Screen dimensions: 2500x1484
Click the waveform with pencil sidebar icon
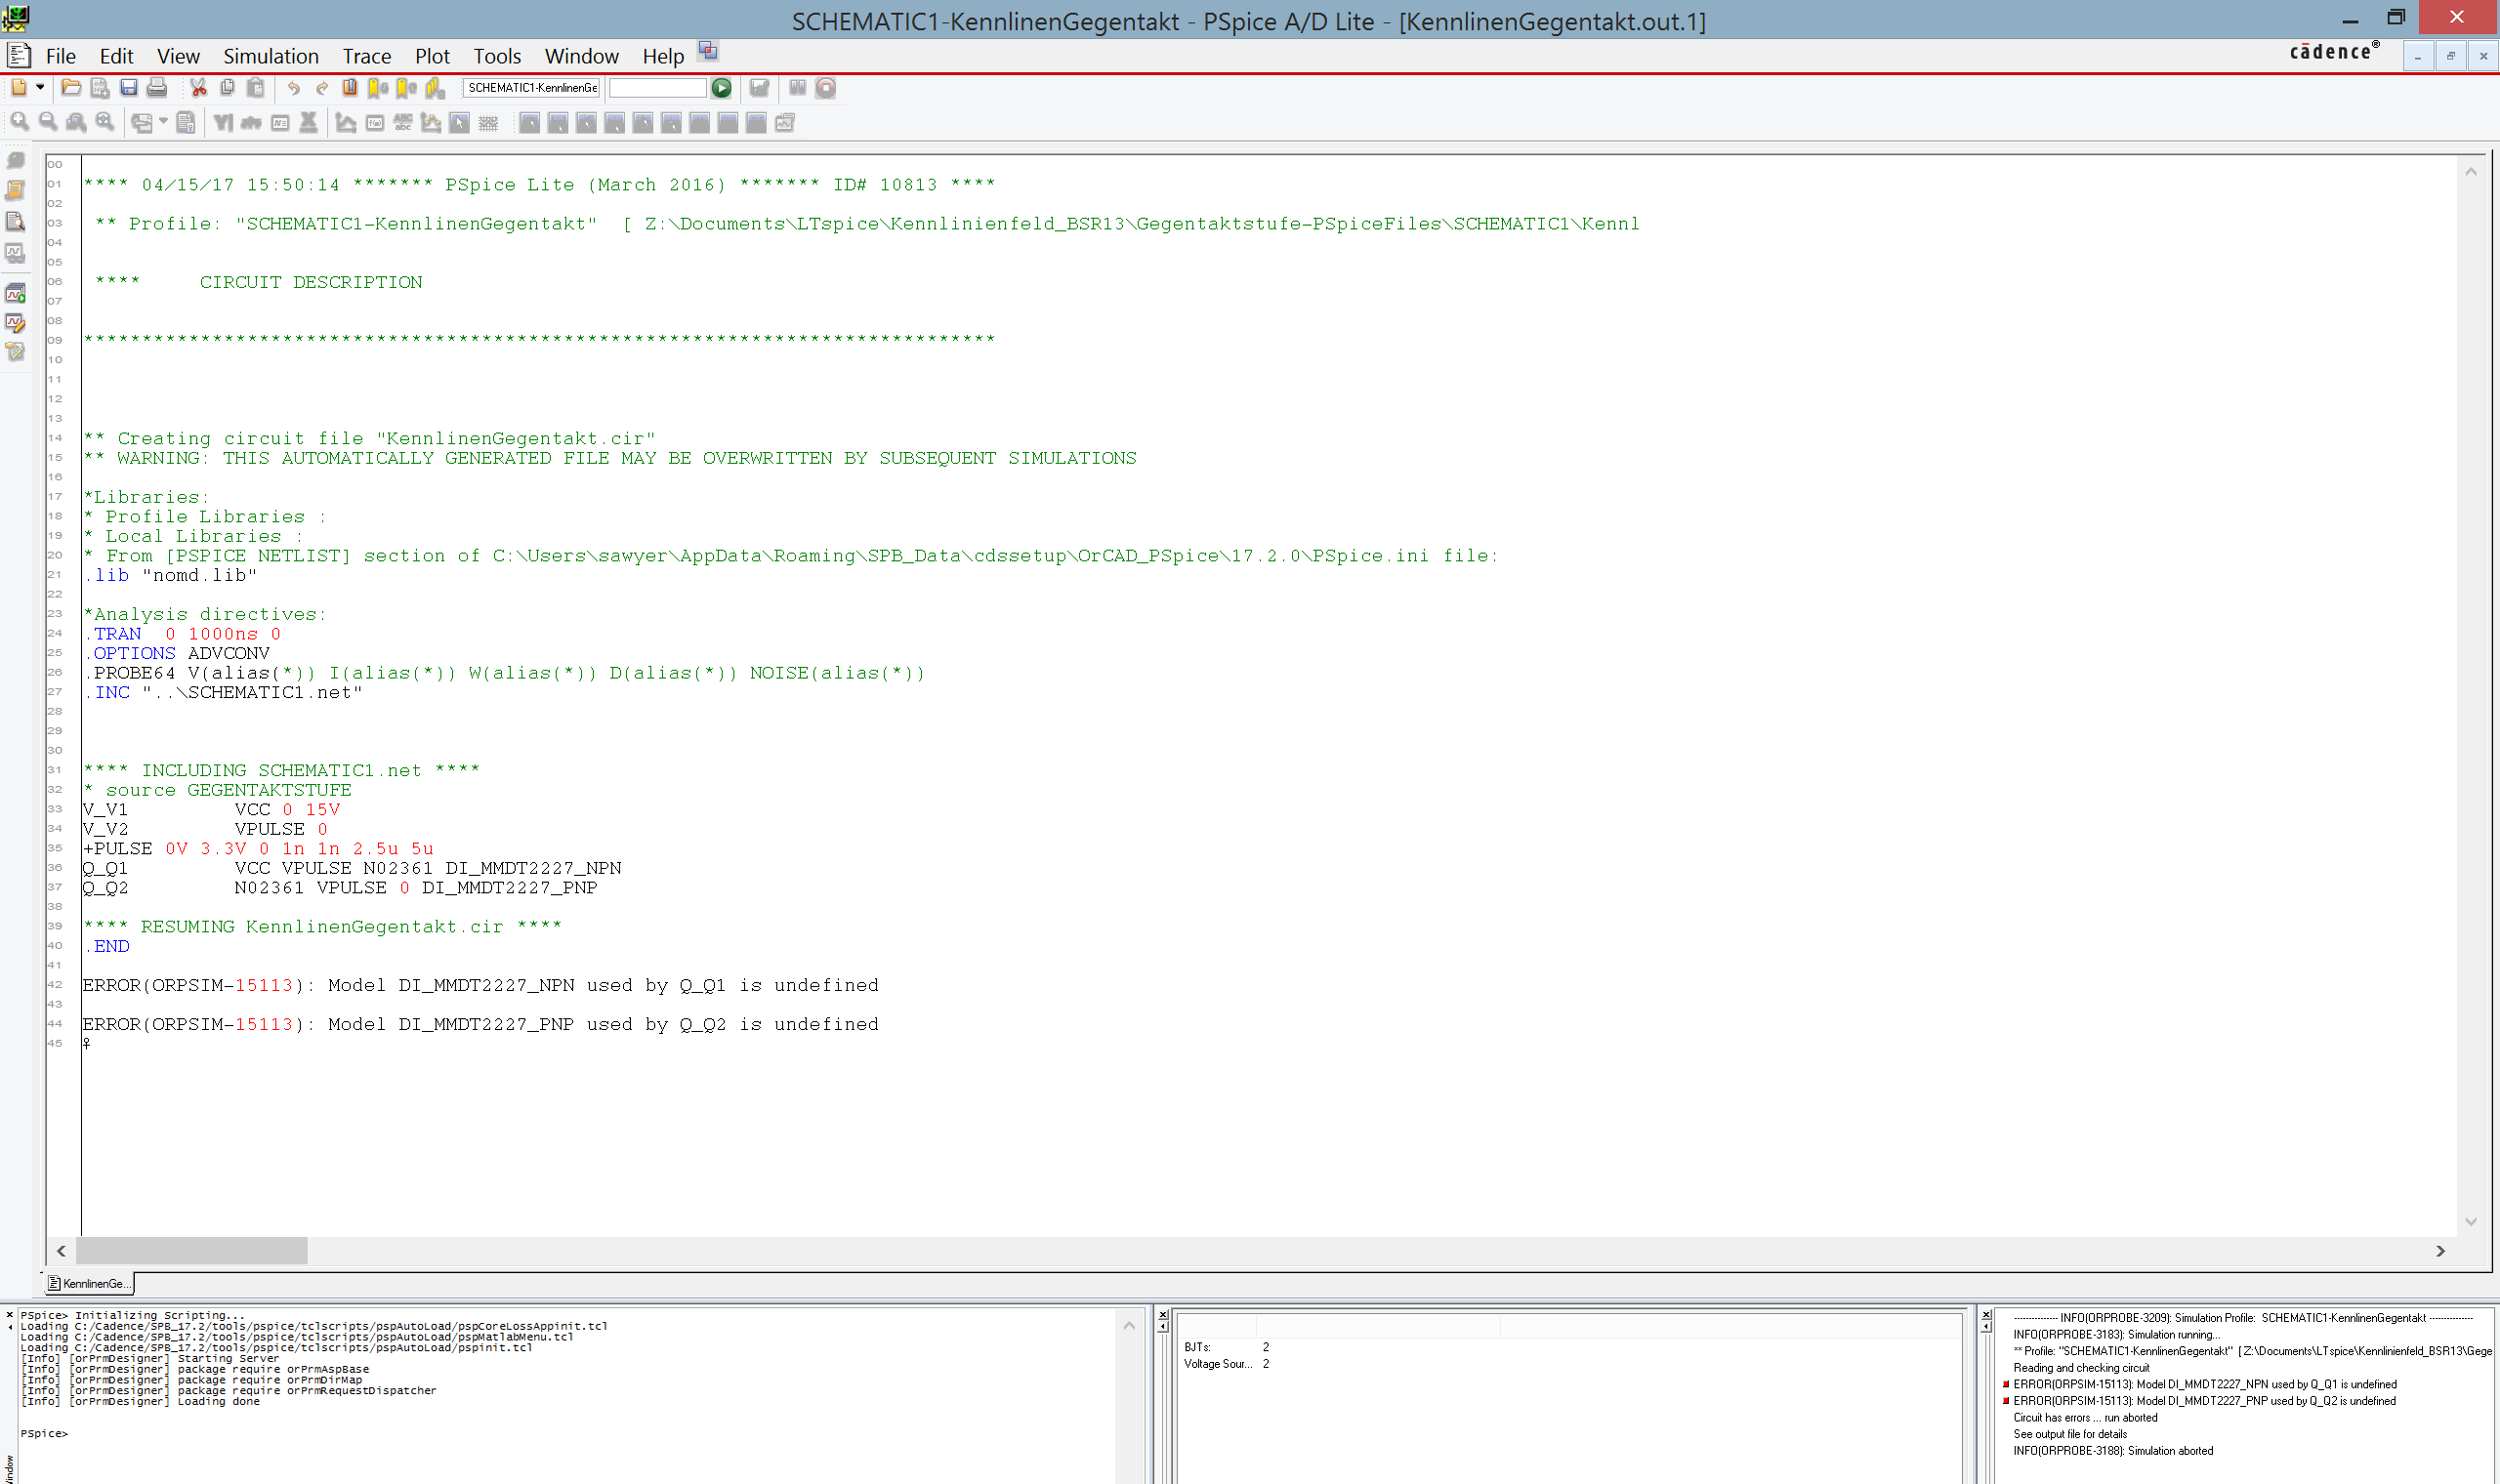click(15, 322)
